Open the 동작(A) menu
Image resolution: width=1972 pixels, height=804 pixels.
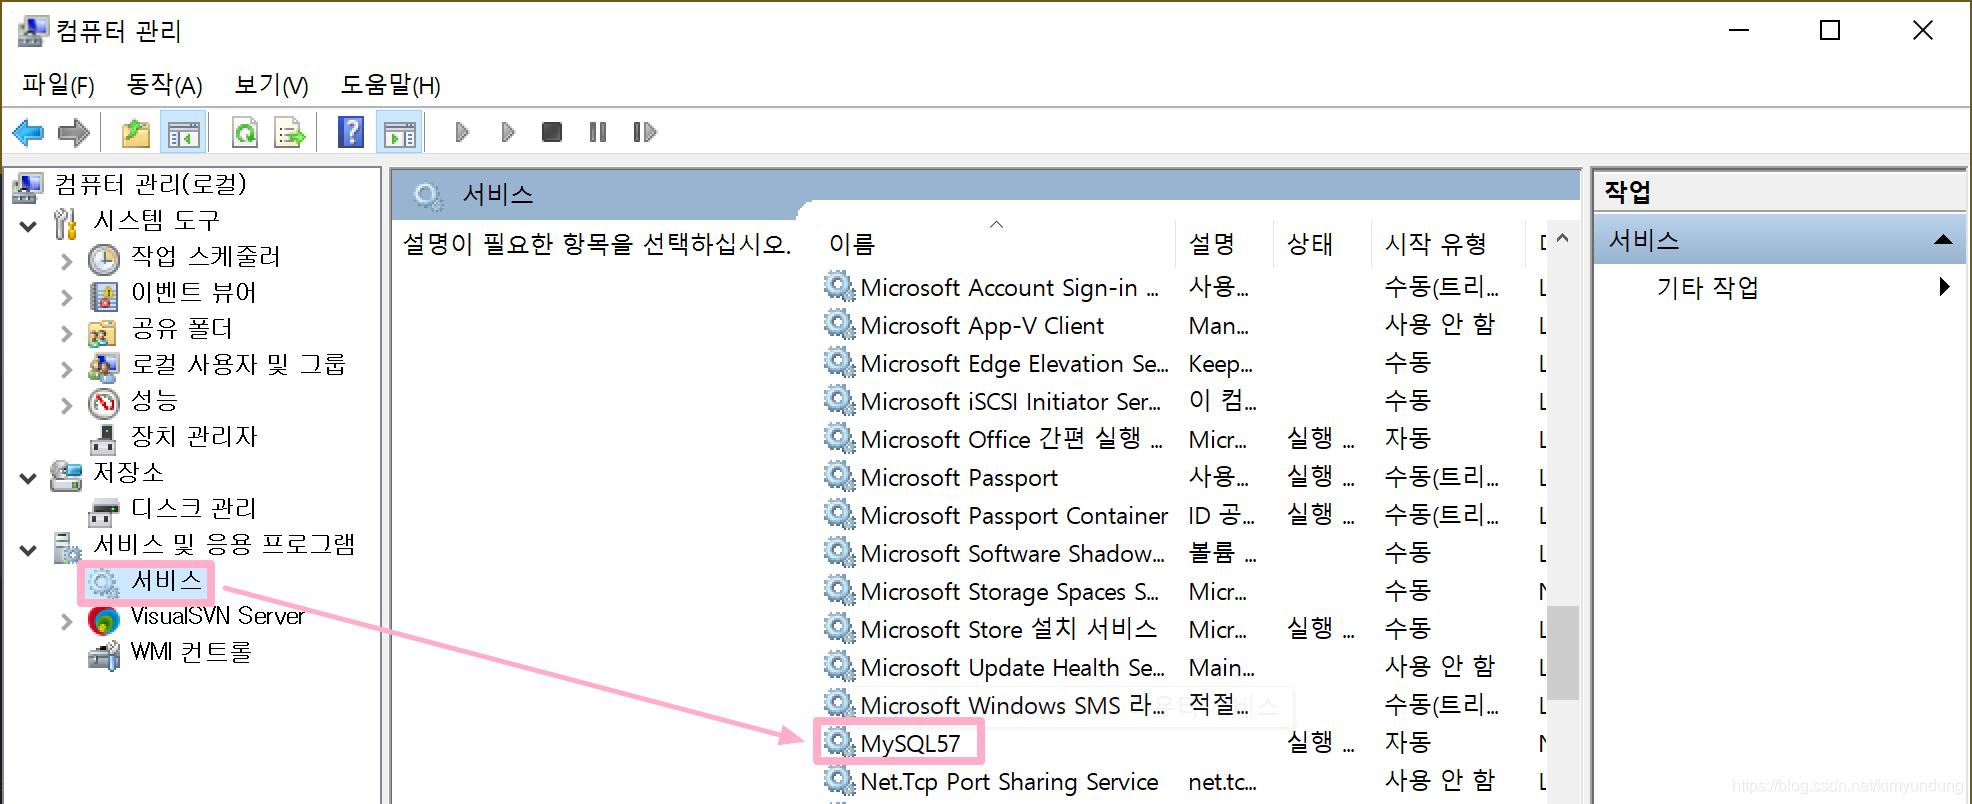coord(164,85)
